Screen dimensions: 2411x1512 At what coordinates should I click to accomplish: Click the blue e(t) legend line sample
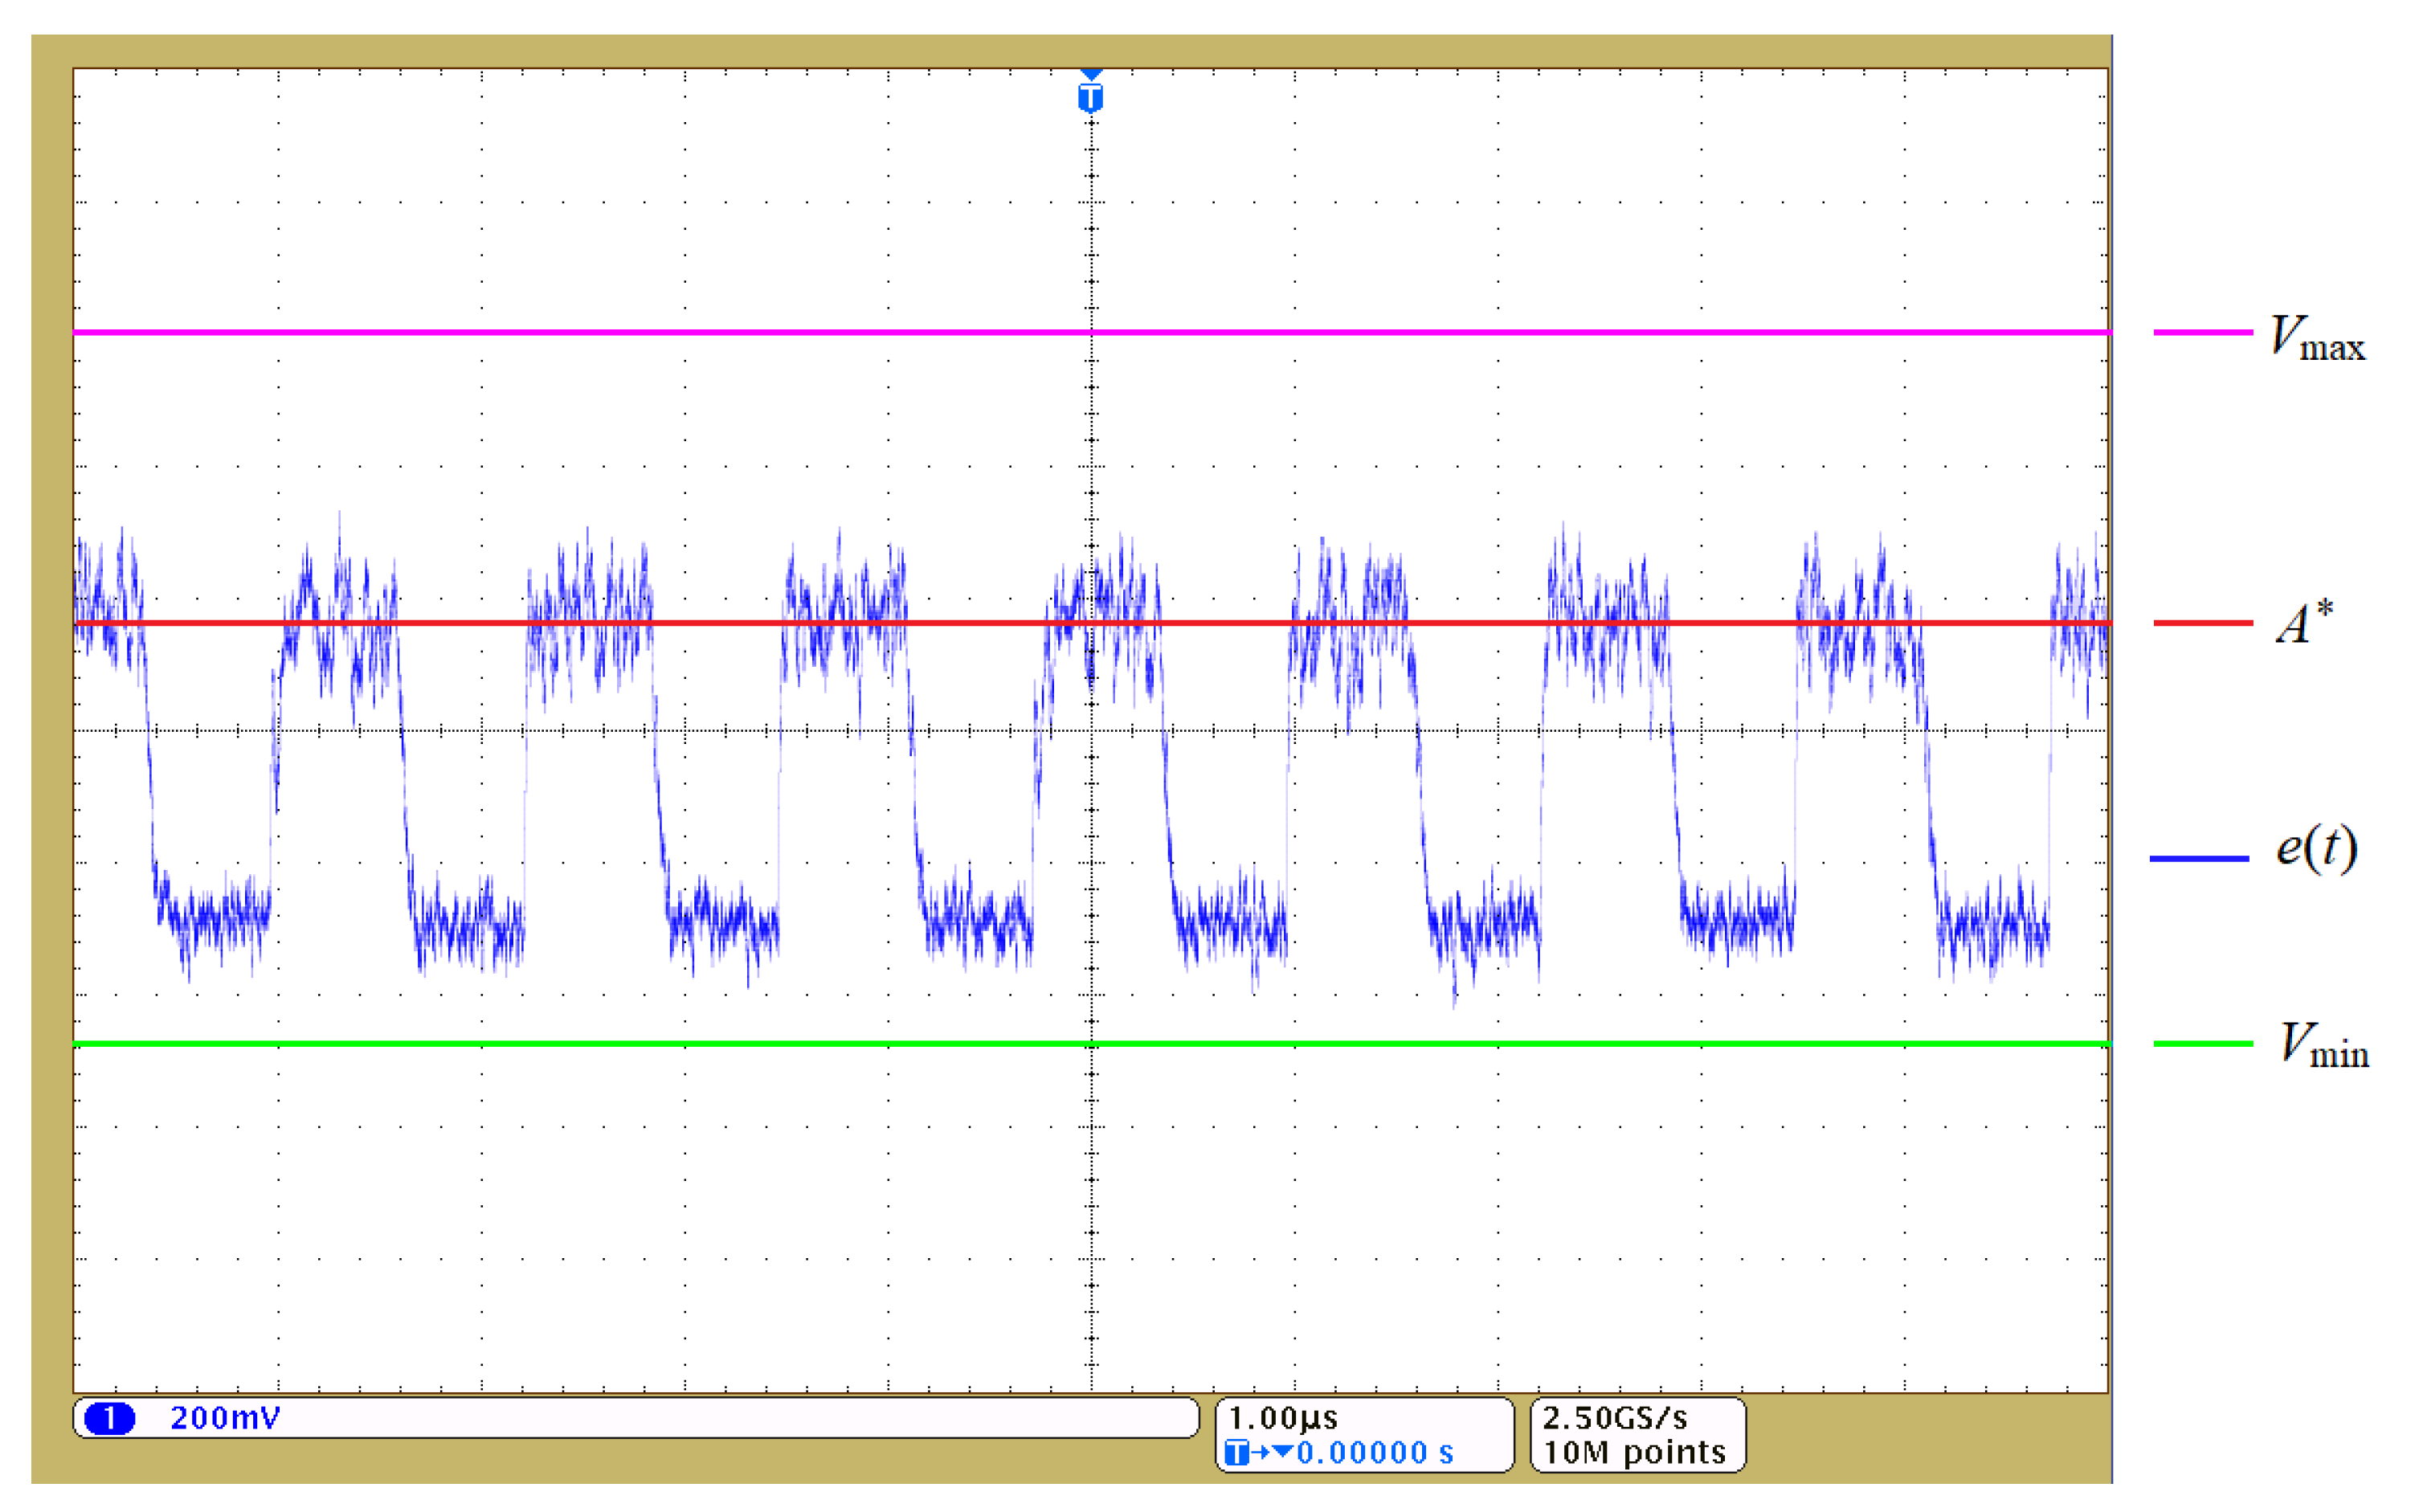2199,858
